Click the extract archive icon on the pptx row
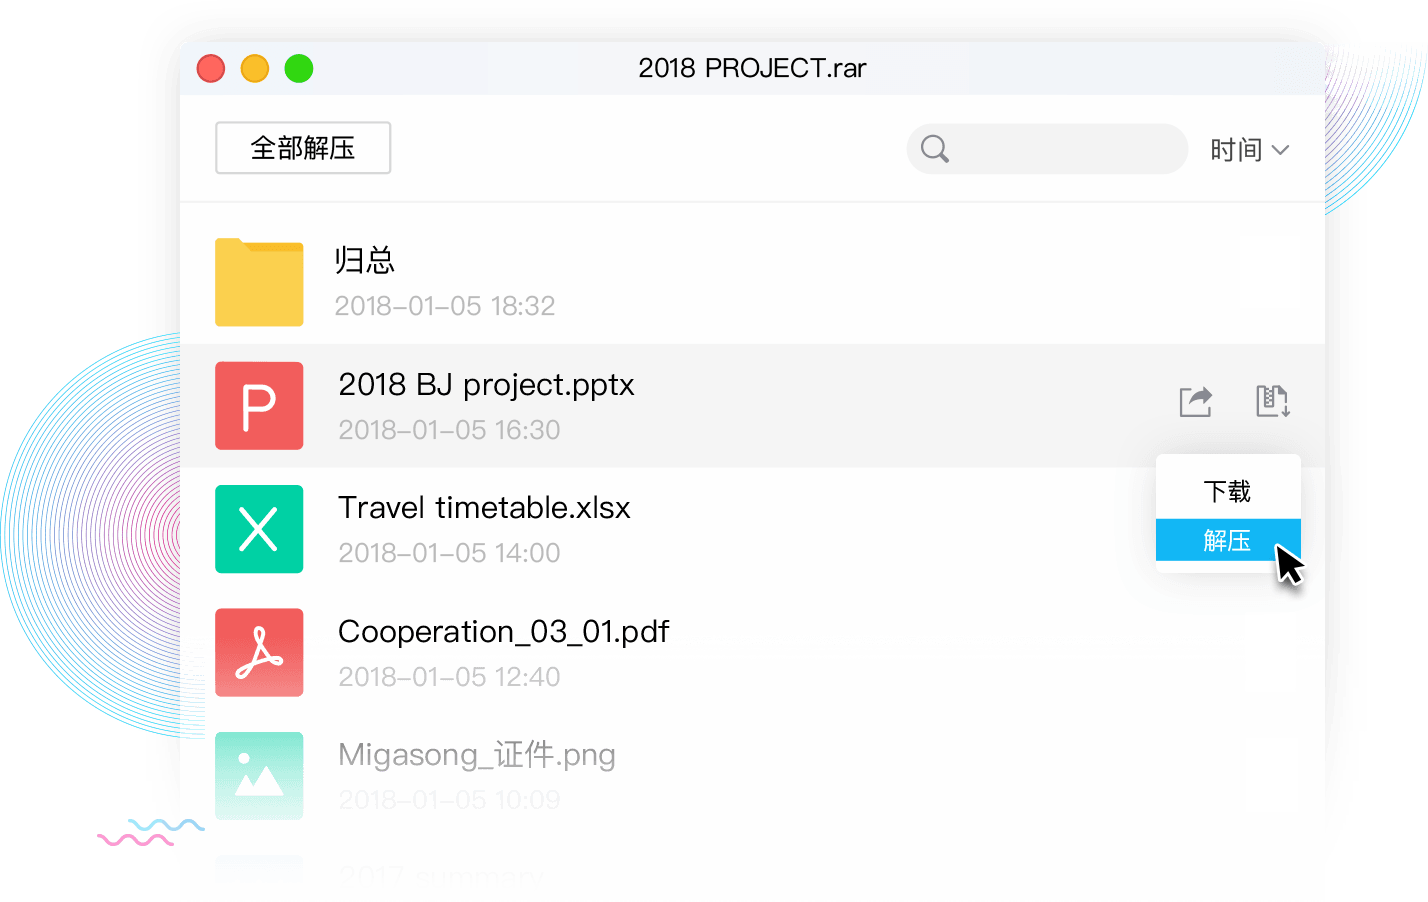1428x902 pixels. pos(1272,402)
